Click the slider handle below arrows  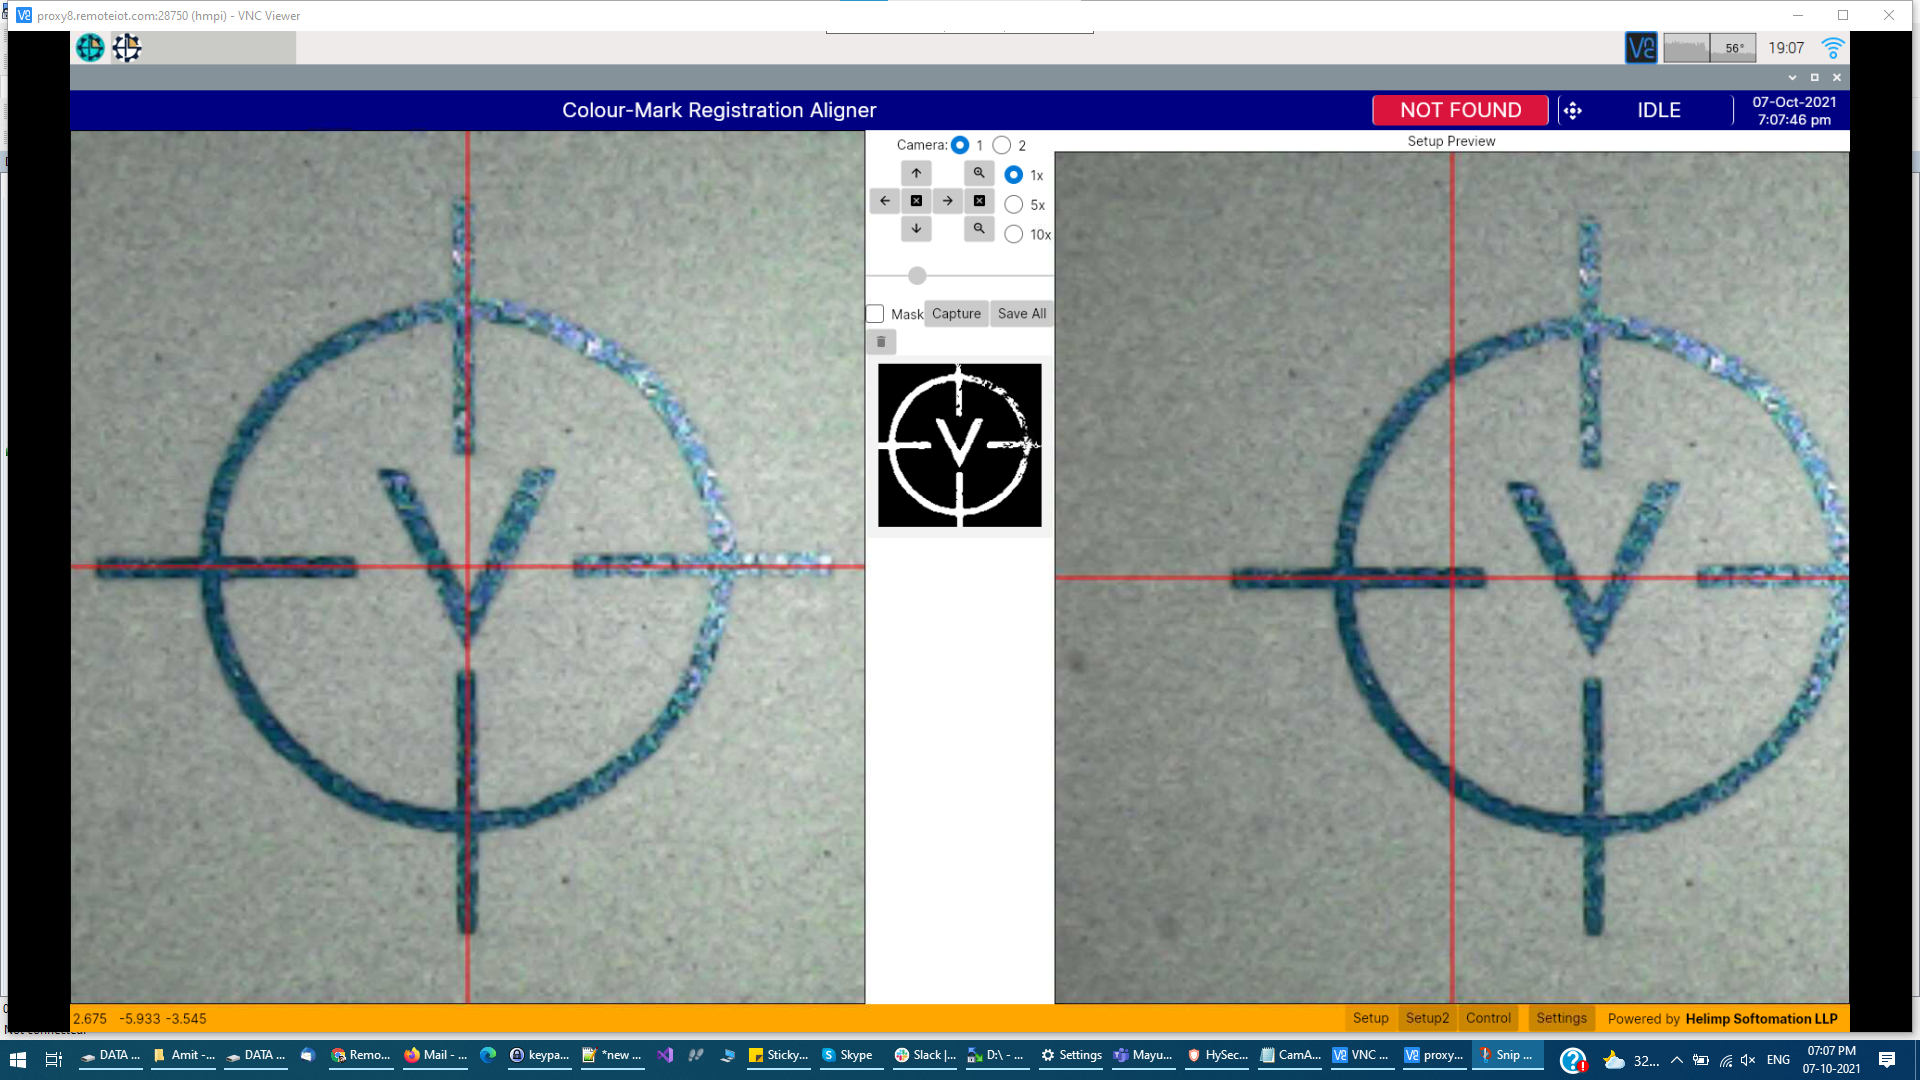917,276
